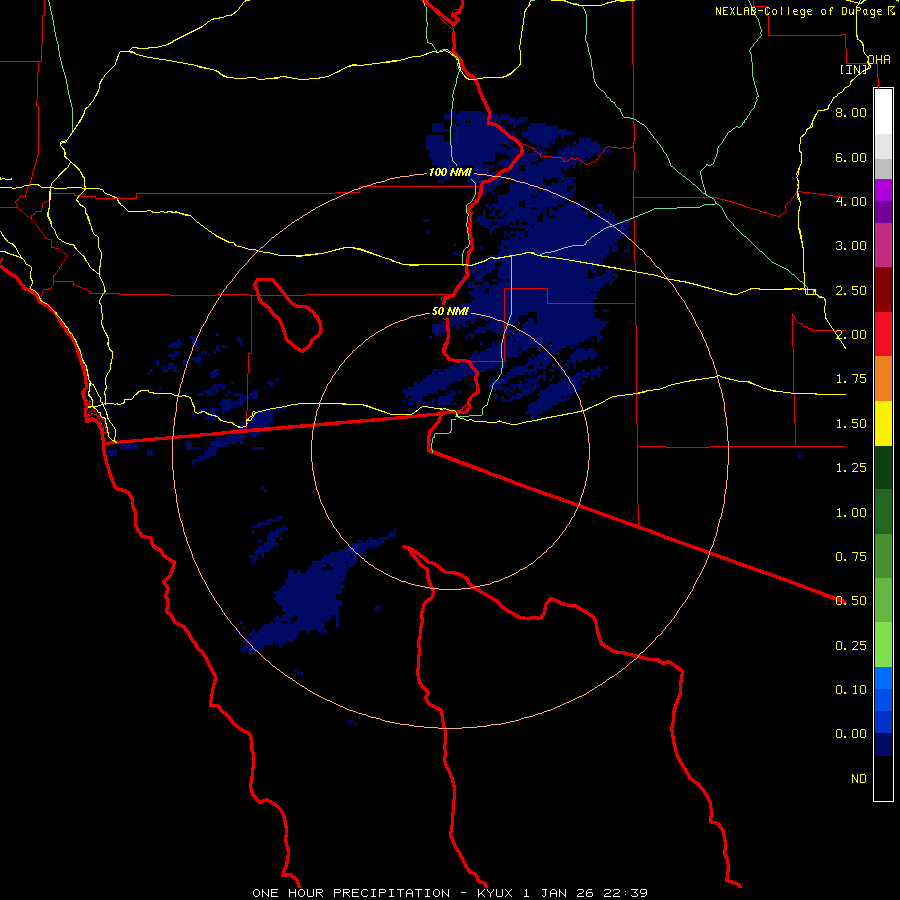Screen dimensions: 900x900
Task: Click the KYUX station identifier
Action: tap(496, 893)
